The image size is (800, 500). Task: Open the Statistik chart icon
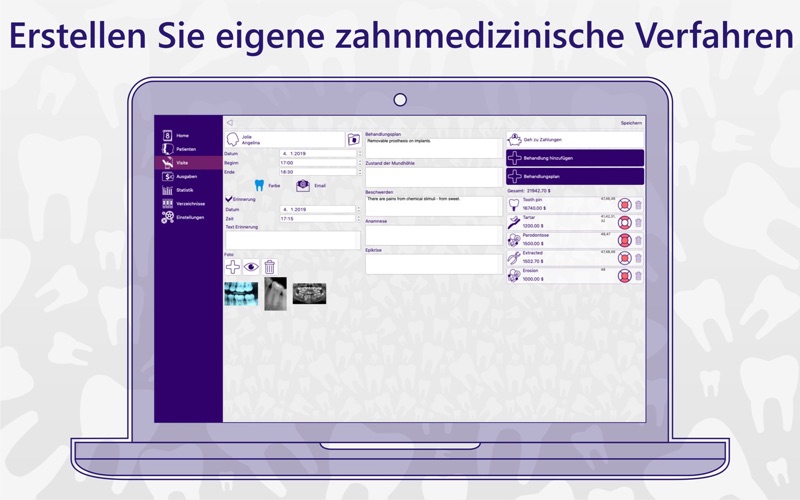click(167, 190)
